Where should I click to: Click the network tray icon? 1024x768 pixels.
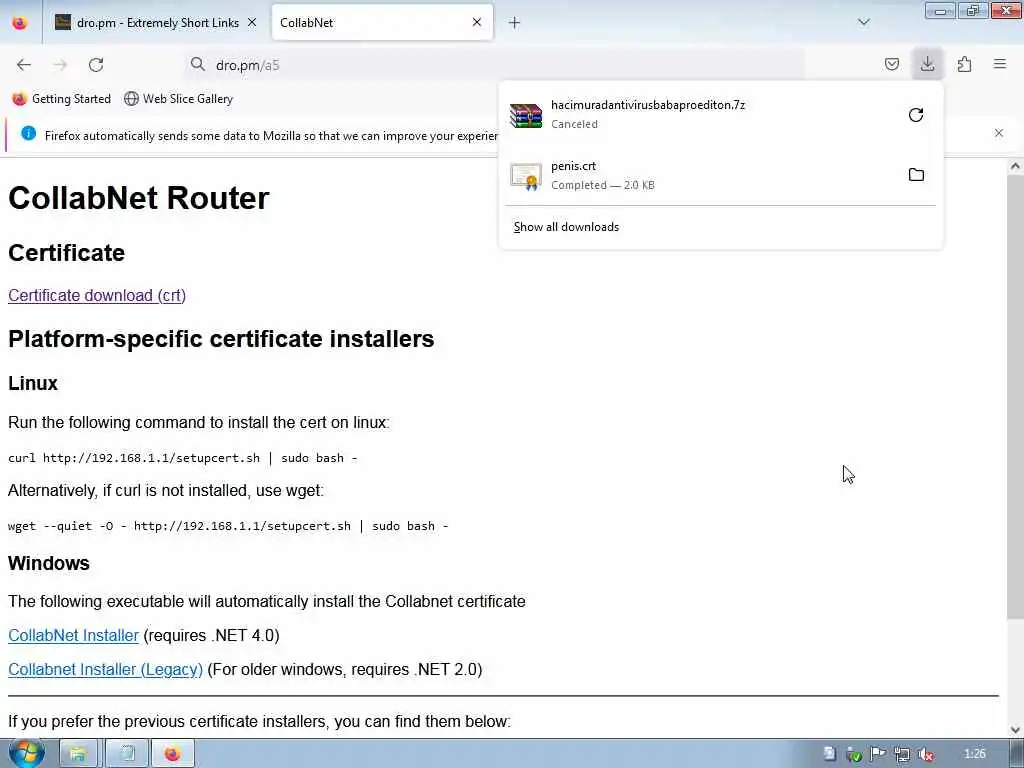click(x=902, y=755)
